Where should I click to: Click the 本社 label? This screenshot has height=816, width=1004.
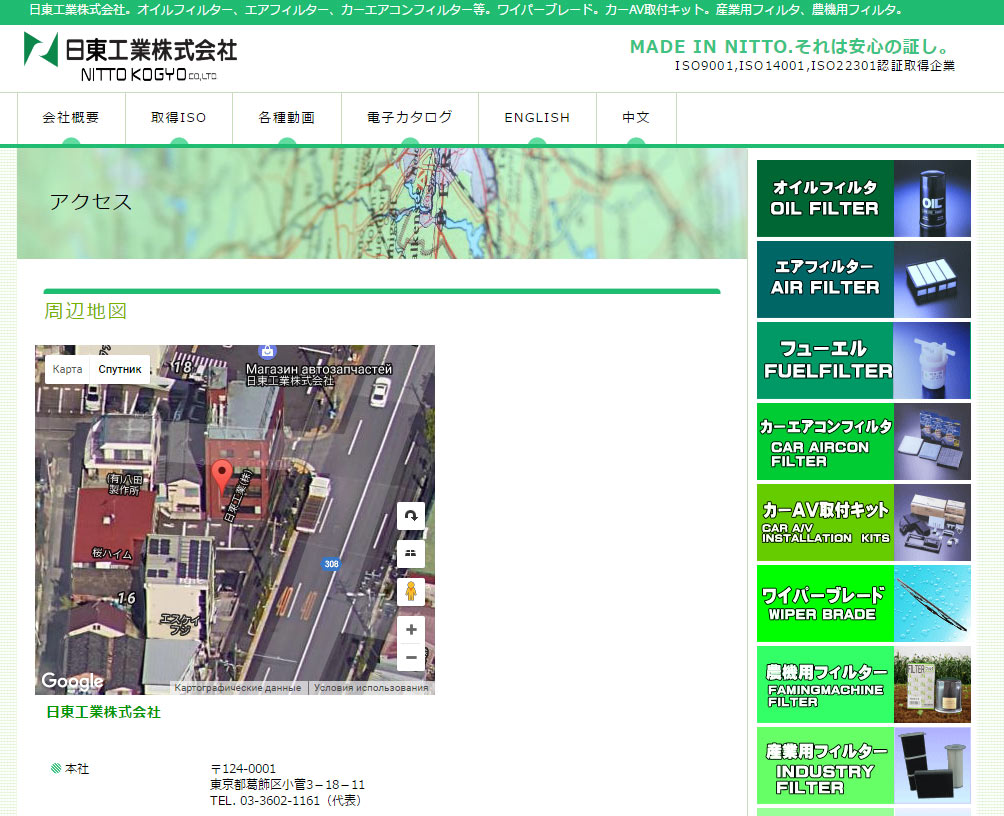click(77, 769)
